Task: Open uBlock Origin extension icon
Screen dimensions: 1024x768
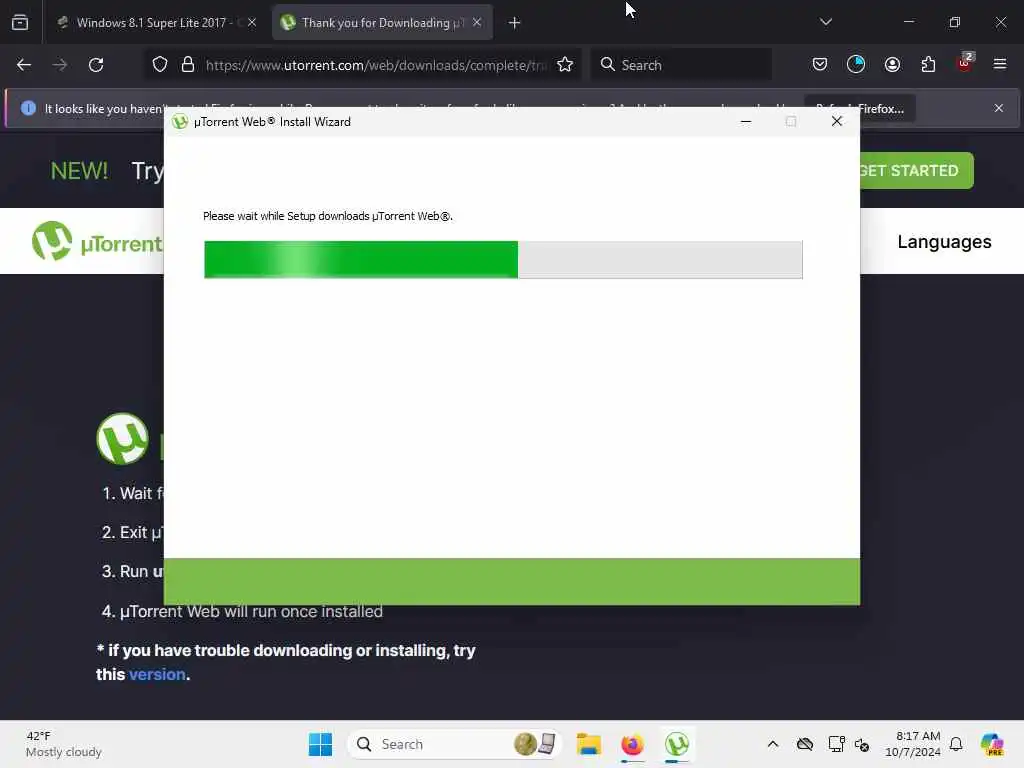Action: click(x=965, y=63)
